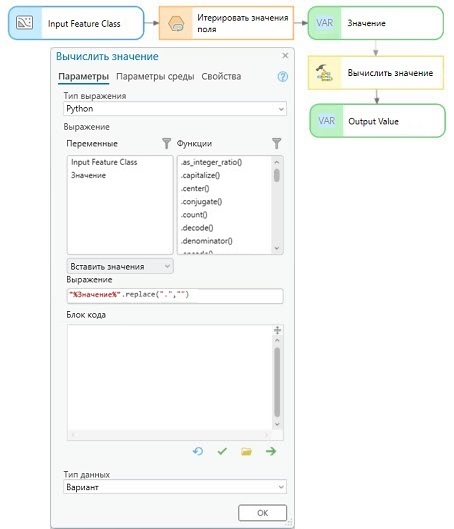Switch to the 'Параметры среды' tab
Image resolution: width=454 pixels, height=529 pixels.
(155, 77)
